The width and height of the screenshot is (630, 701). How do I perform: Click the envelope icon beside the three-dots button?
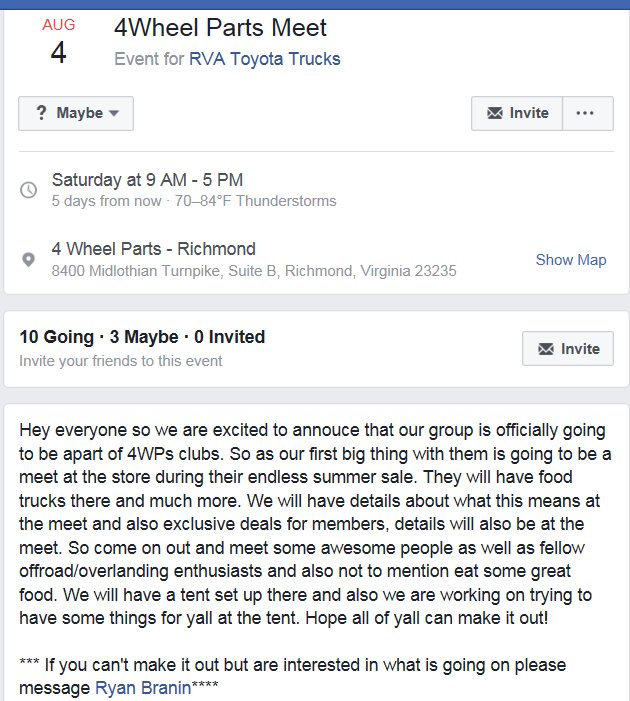[495, 113]
